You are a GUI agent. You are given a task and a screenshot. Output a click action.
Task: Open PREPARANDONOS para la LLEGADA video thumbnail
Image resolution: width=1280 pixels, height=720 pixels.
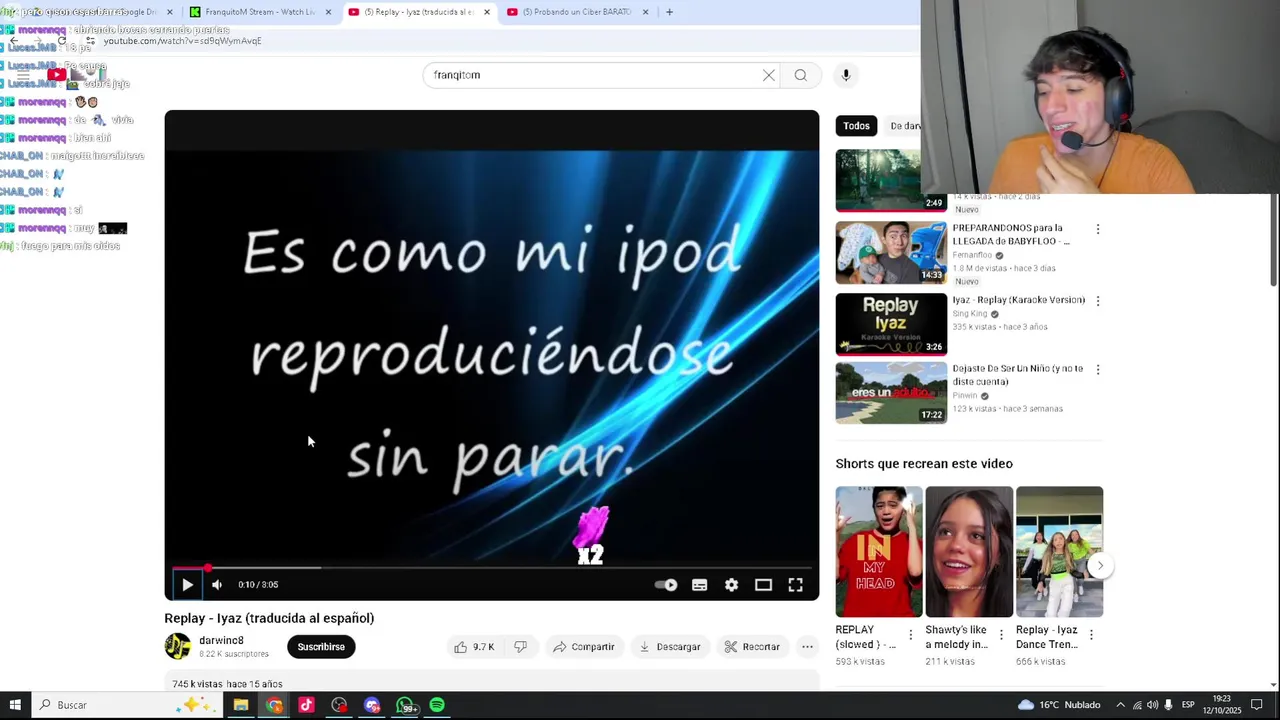coord(891,253)
